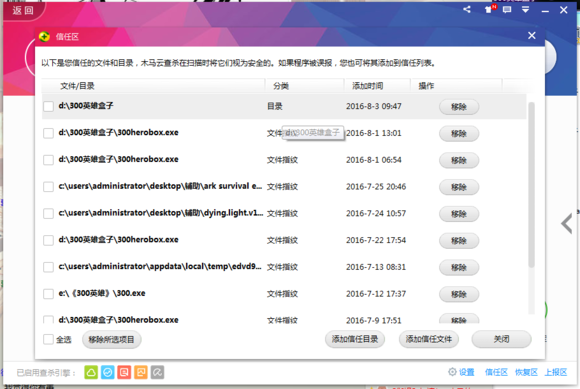Click 移除 for the 2016-7-24 10:57 entry
580x389 pixels.
click(459, 214)
